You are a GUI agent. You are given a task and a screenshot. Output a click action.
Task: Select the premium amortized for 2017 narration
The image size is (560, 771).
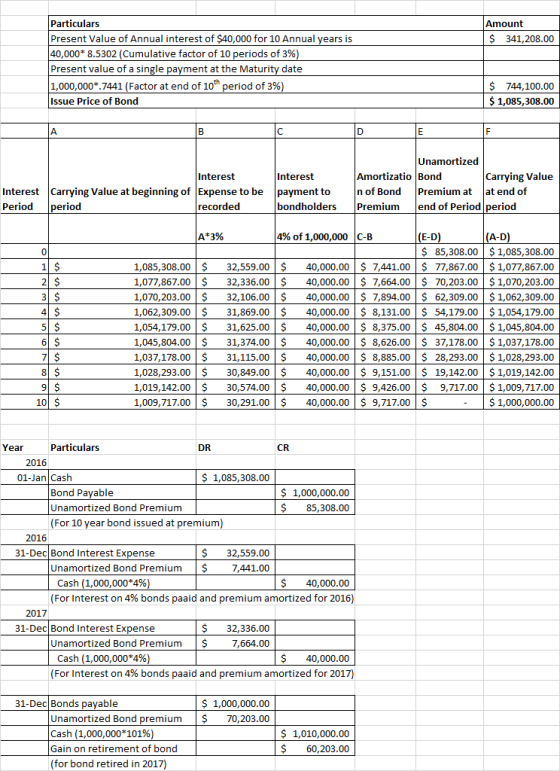click(x=202, y=673)
